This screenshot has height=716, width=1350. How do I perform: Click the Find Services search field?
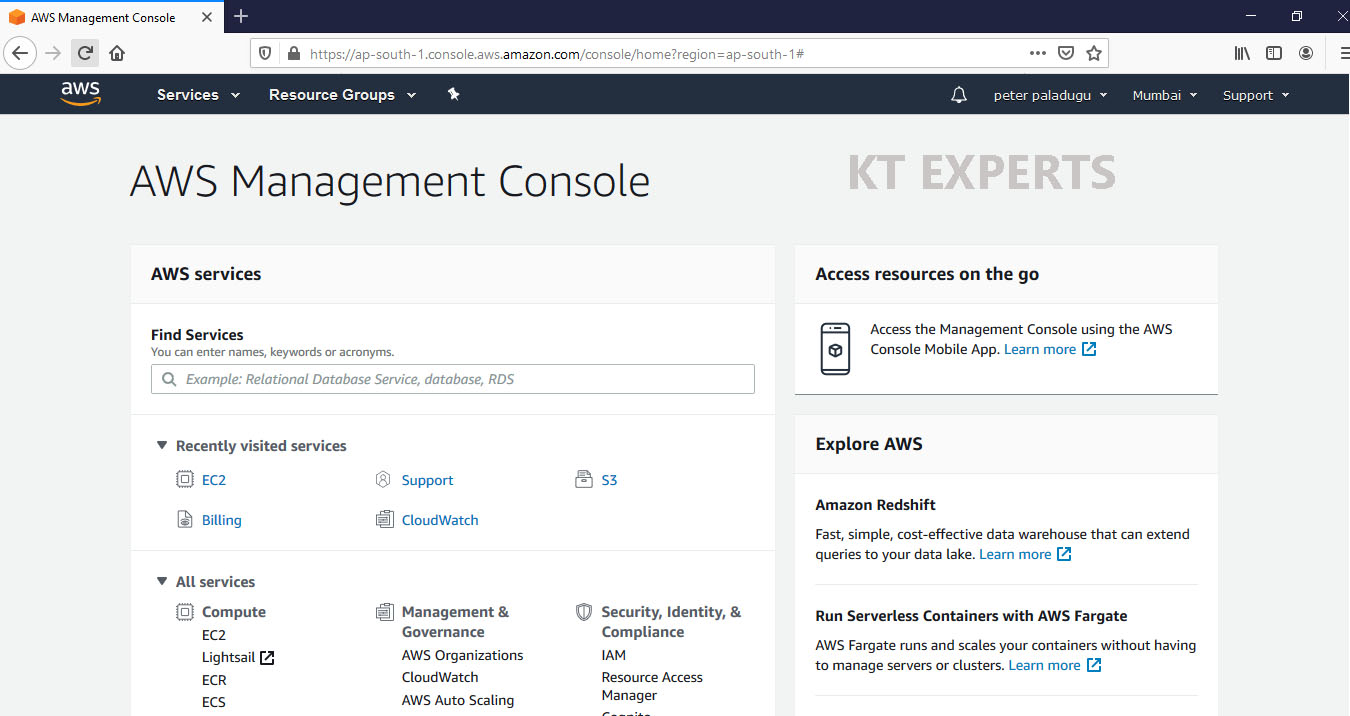pyautogui.click(x=453, y=379)
